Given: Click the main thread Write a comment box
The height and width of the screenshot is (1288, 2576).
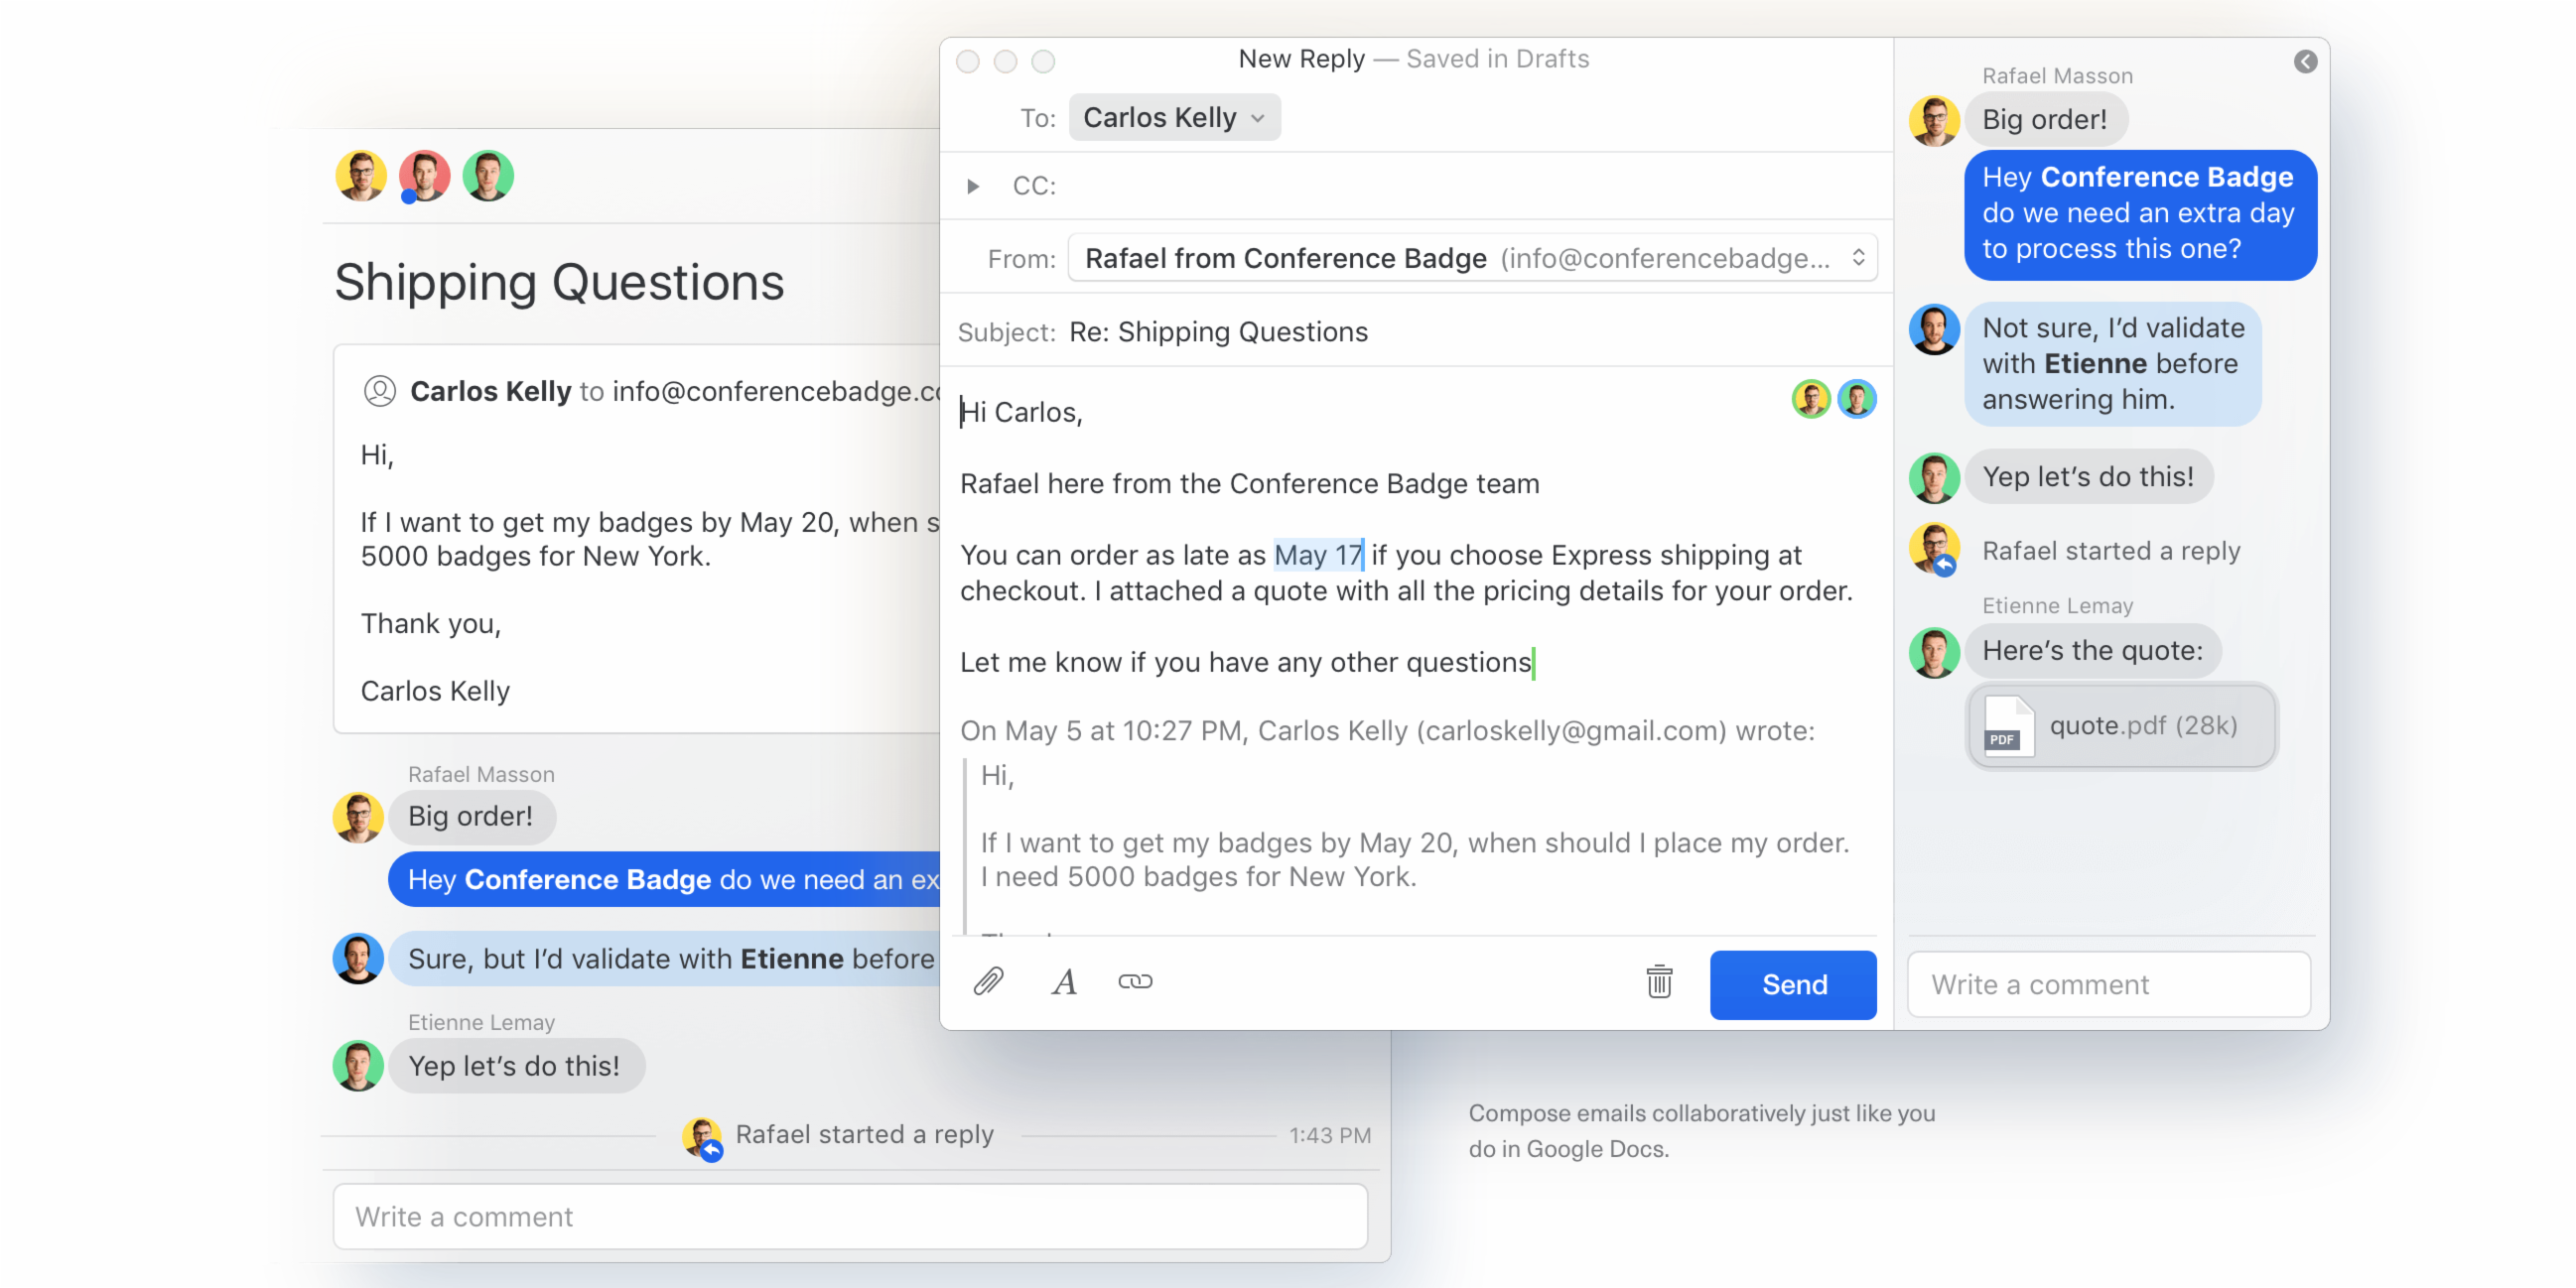Looking at the screenshot, I should pos(850,1216).
